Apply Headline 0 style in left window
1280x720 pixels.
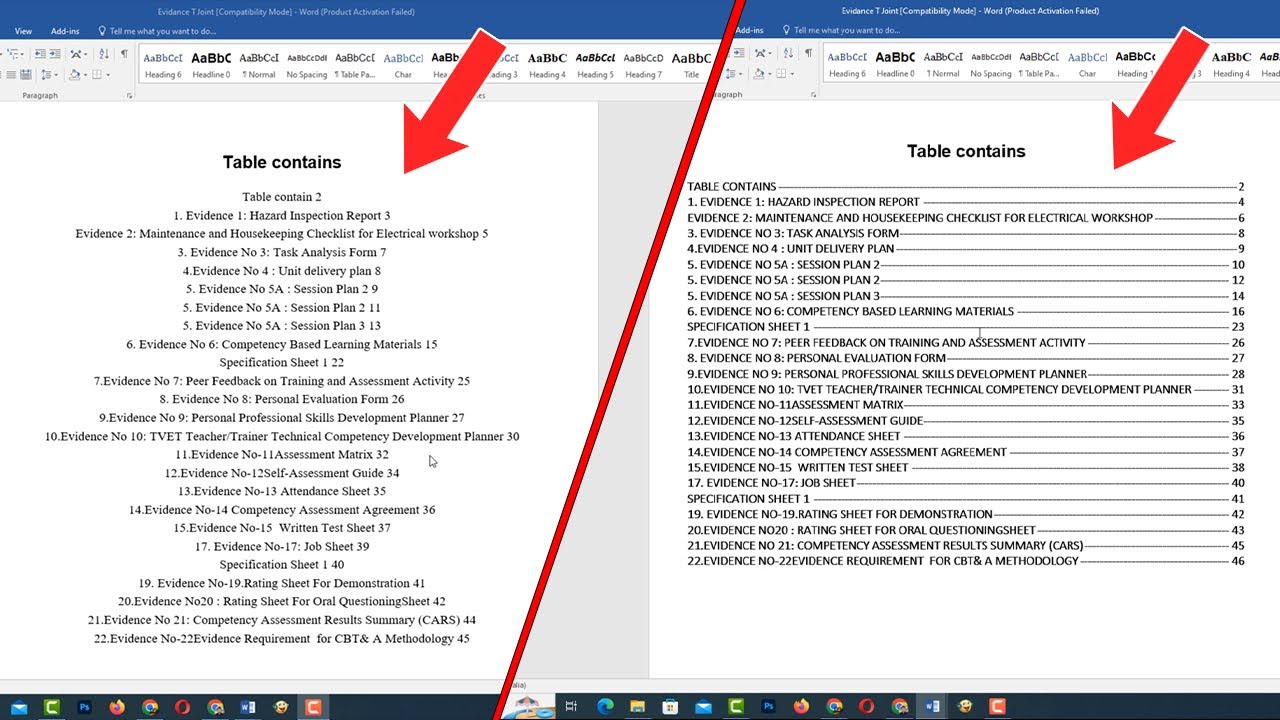[x=211, y=65]
